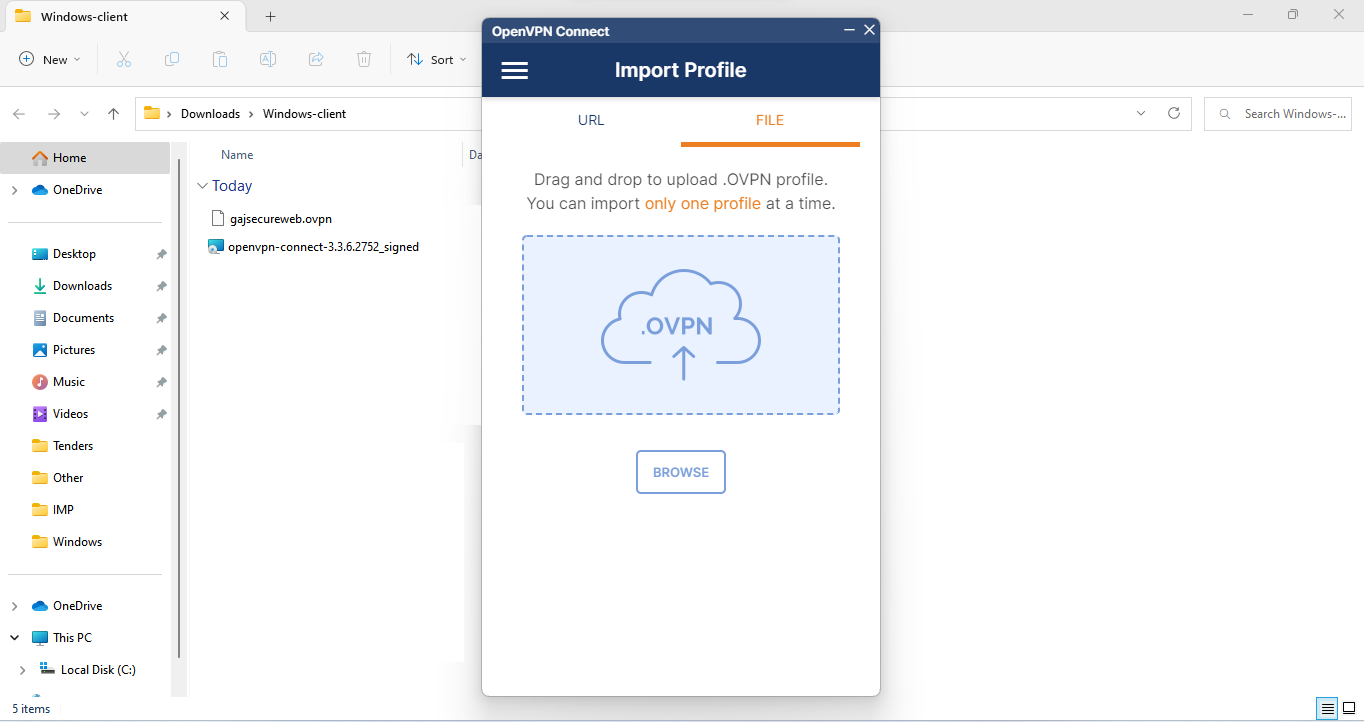Select Home in the navigation pane
The width and height of the screenshot is (1364, 722).
click(85, 158)
